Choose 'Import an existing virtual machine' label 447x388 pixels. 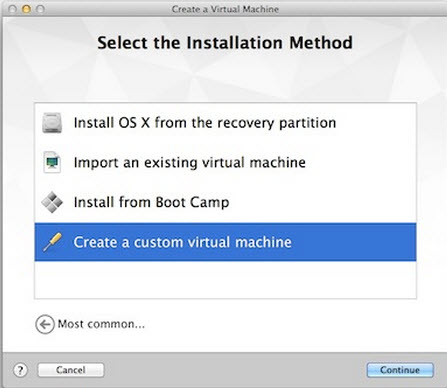pos(190,162)
